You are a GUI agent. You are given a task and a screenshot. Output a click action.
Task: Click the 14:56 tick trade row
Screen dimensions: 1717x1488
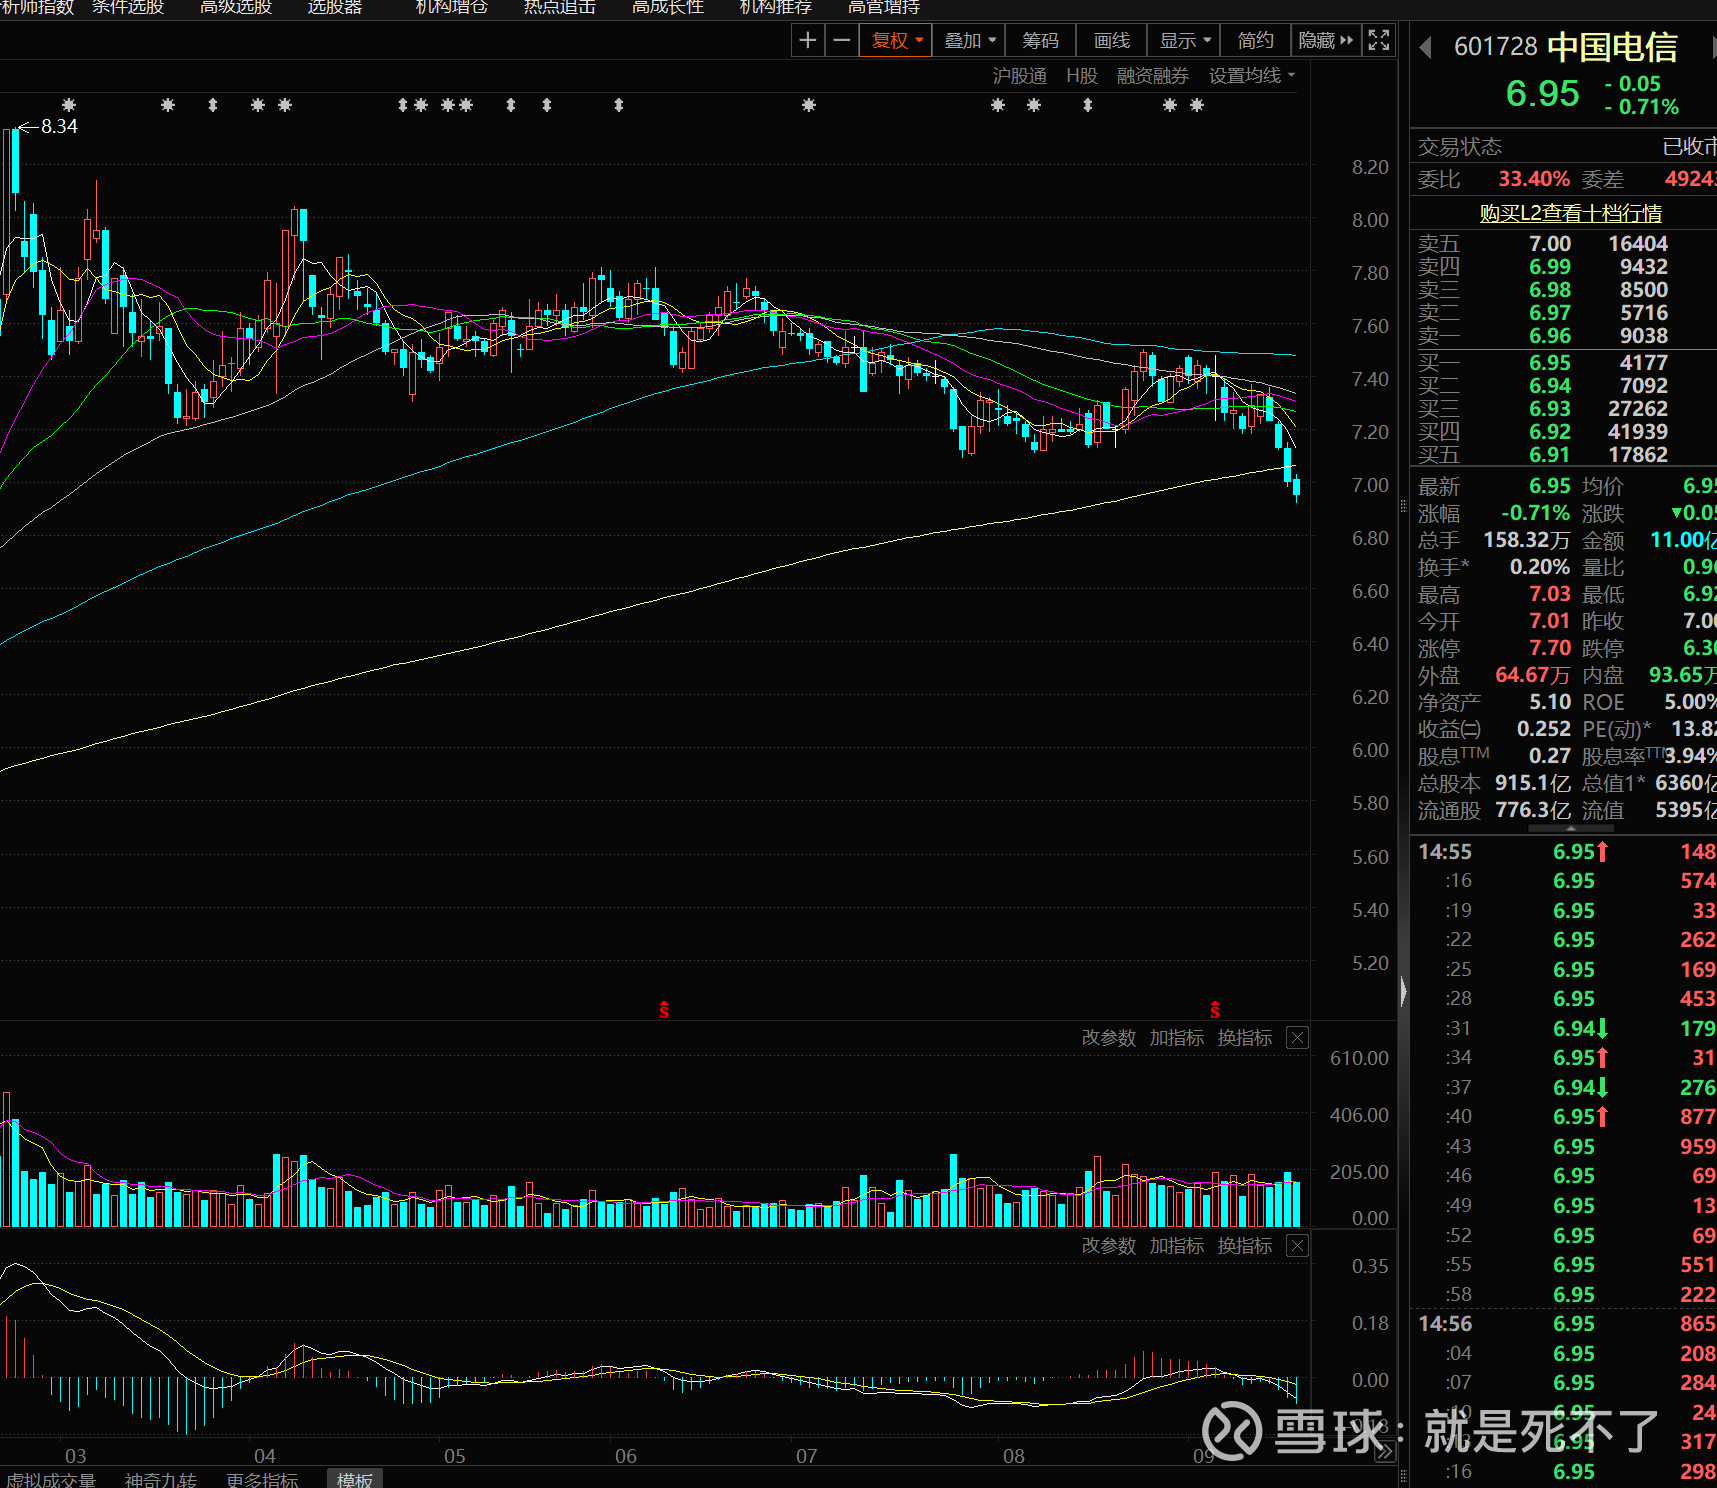[1563, 1324]
